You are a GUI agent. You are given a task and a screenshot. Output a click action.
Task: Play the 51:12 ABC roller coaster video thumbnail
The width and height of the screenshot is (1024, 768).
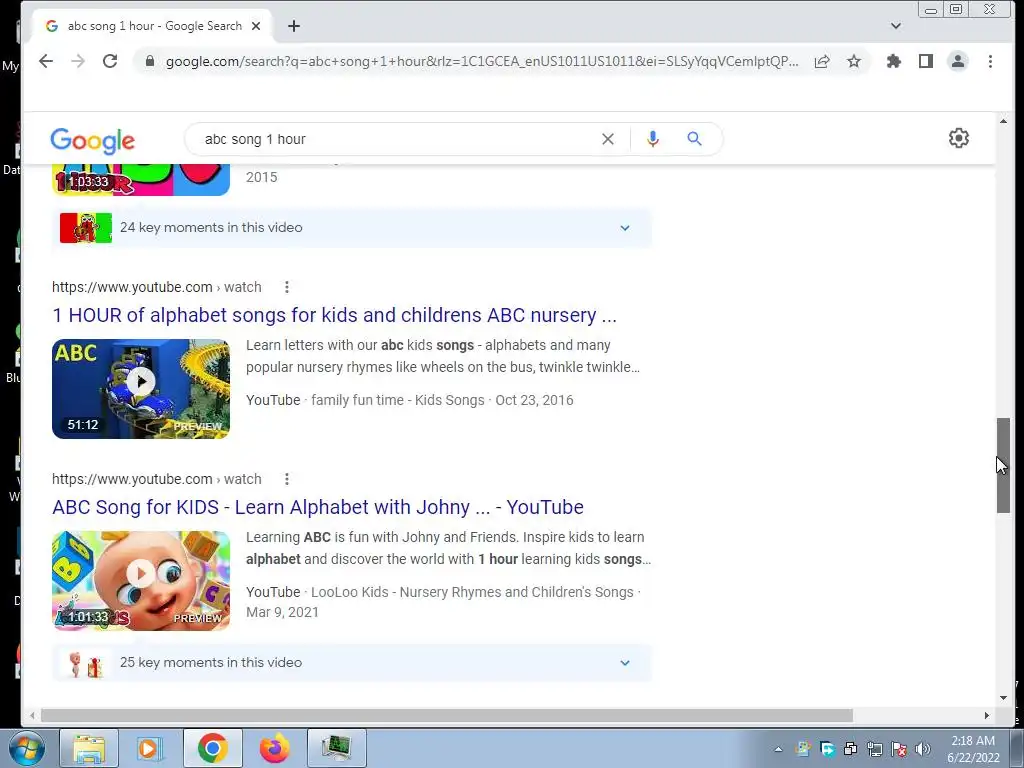coord(141,389)
